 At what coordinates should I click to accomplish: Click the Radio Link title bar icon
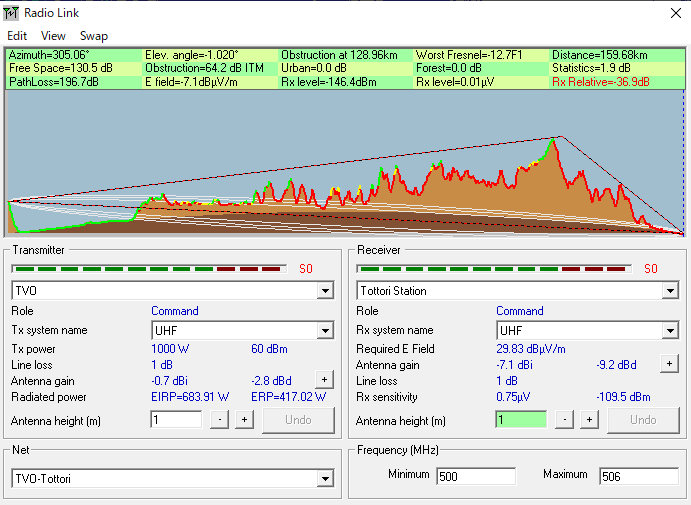11,13
